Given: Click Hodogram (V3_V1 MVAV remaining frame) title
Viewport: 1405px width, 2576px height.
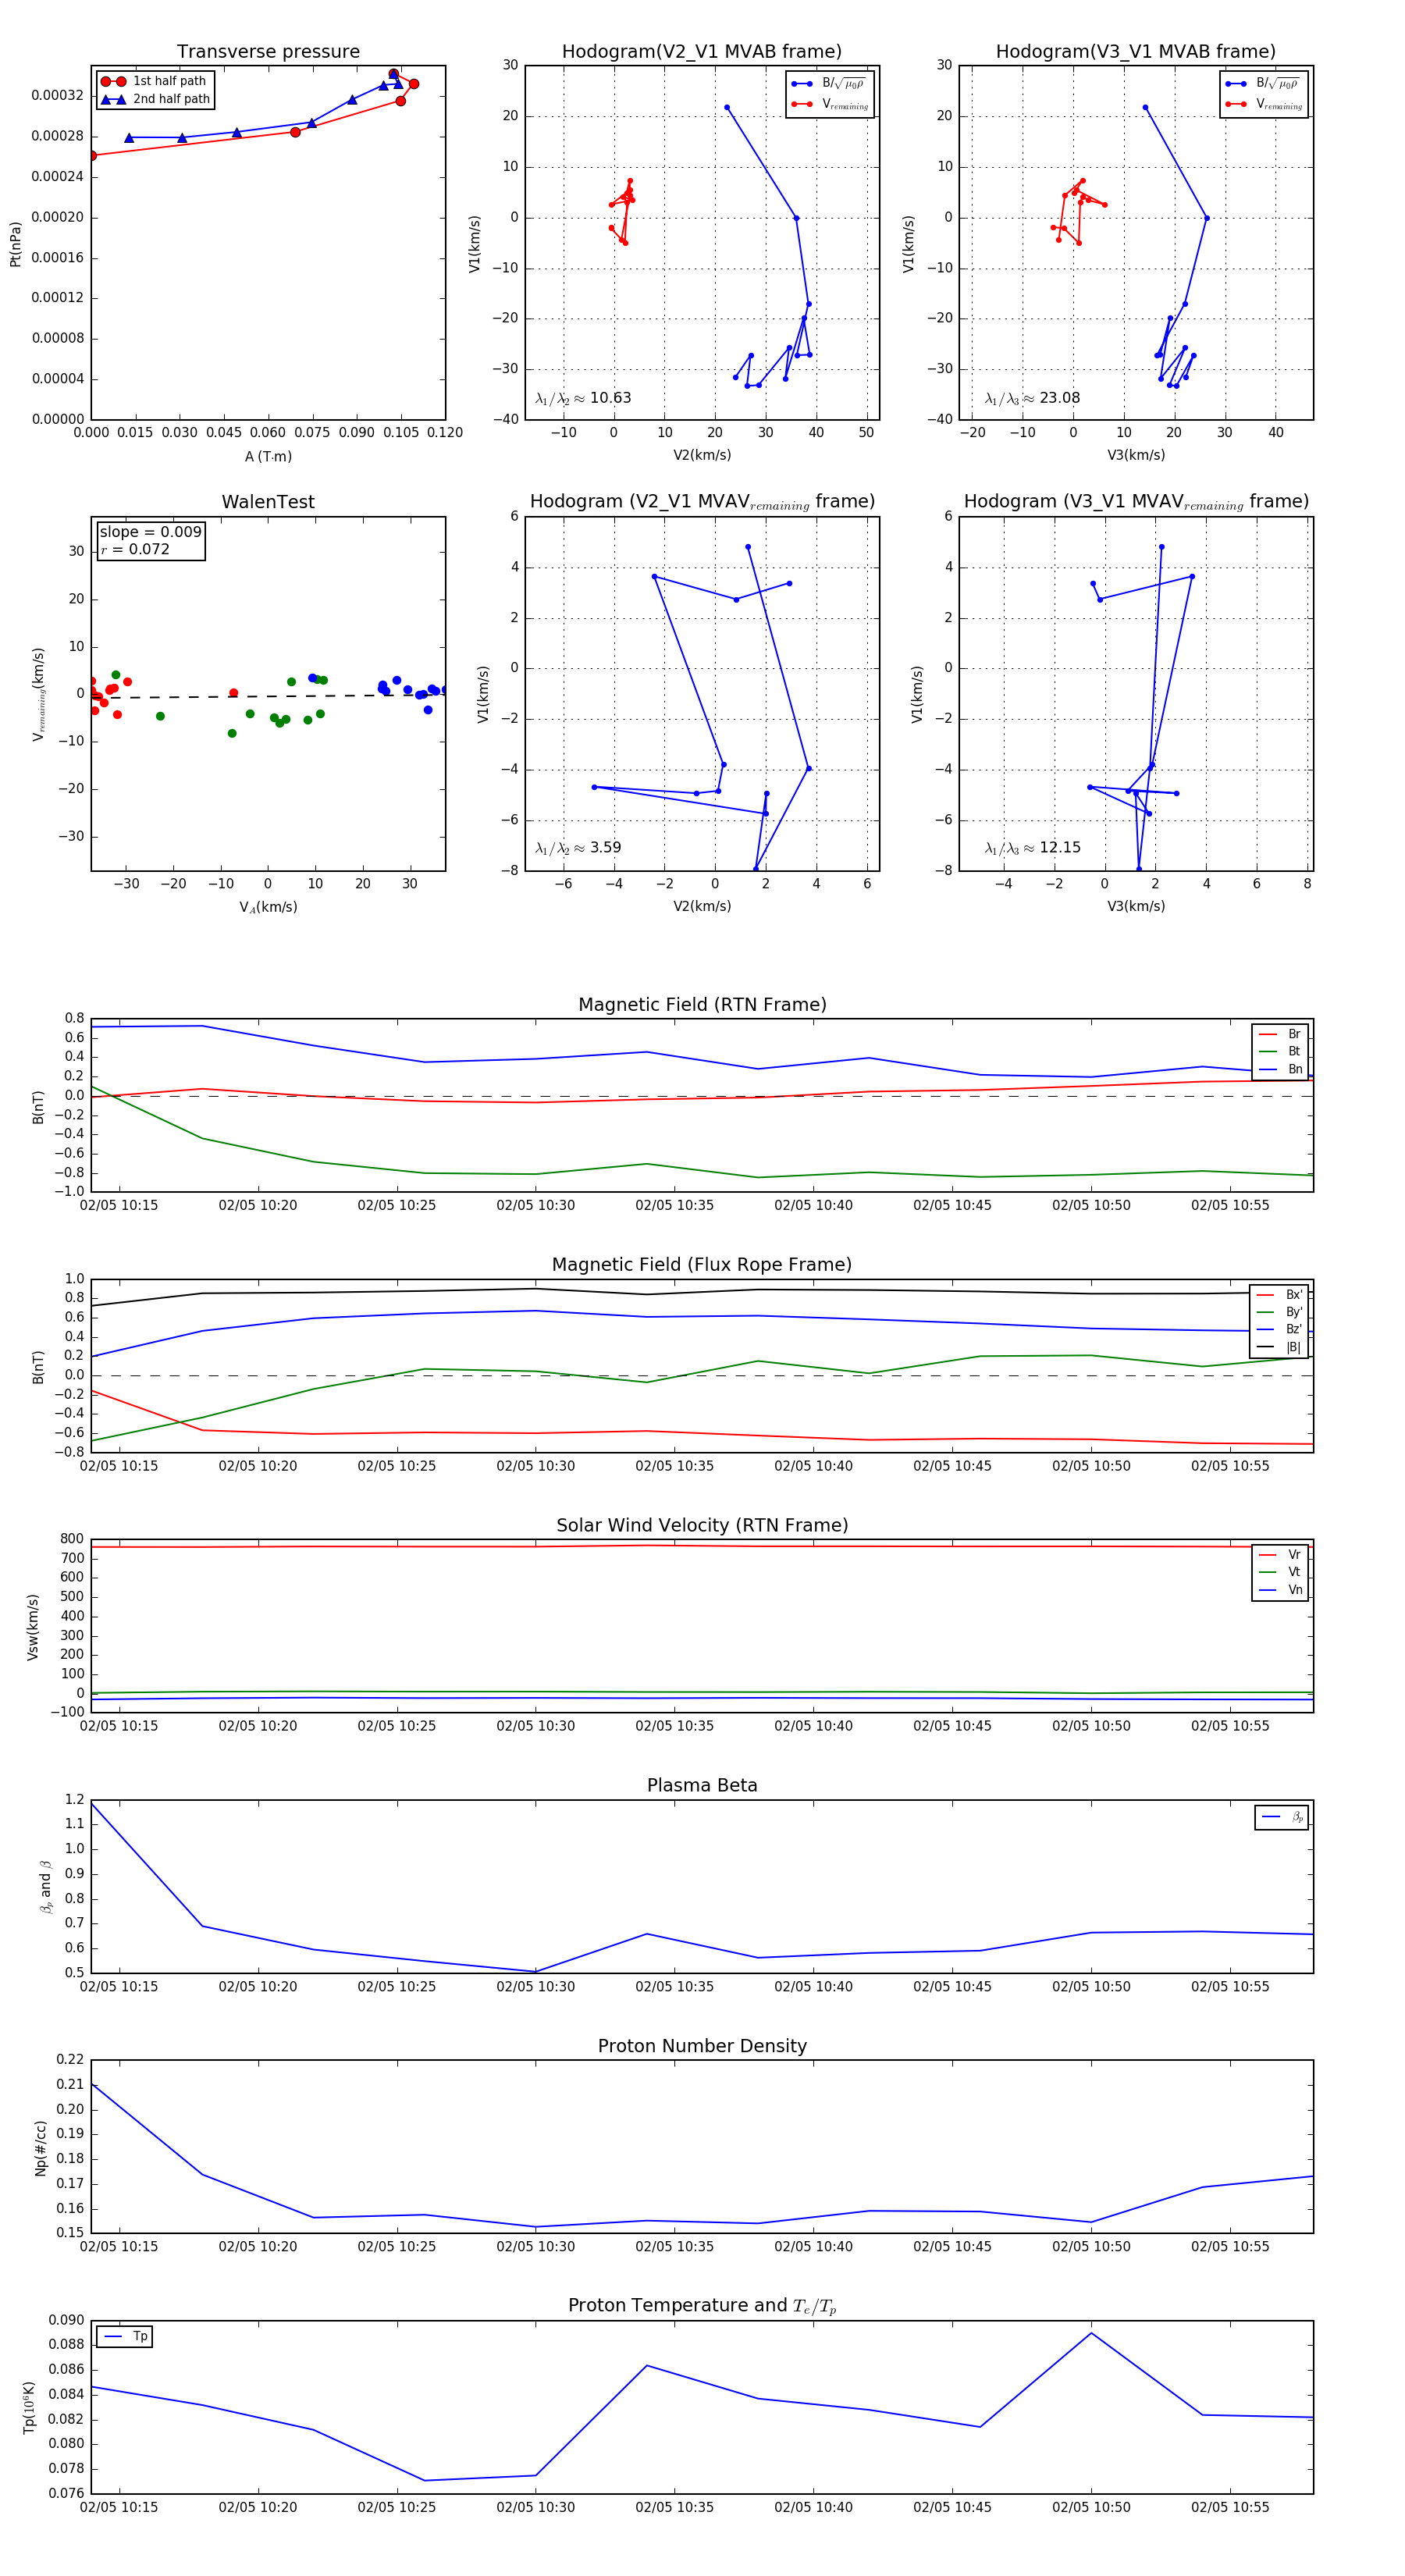Looking at the screenshot, I should tap(1136, 502).
